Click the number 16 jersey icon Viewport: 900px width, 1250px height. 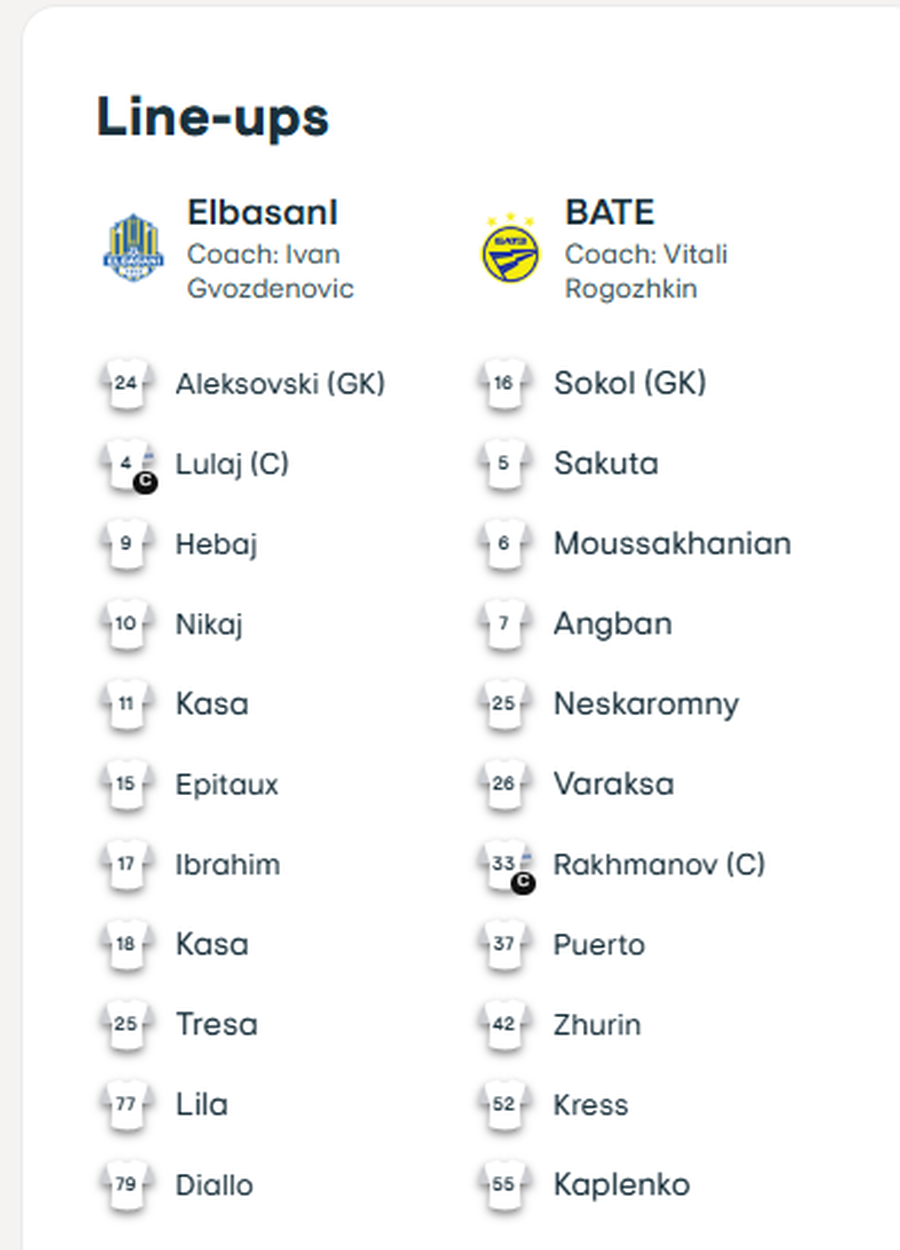(x=504, y=384)
